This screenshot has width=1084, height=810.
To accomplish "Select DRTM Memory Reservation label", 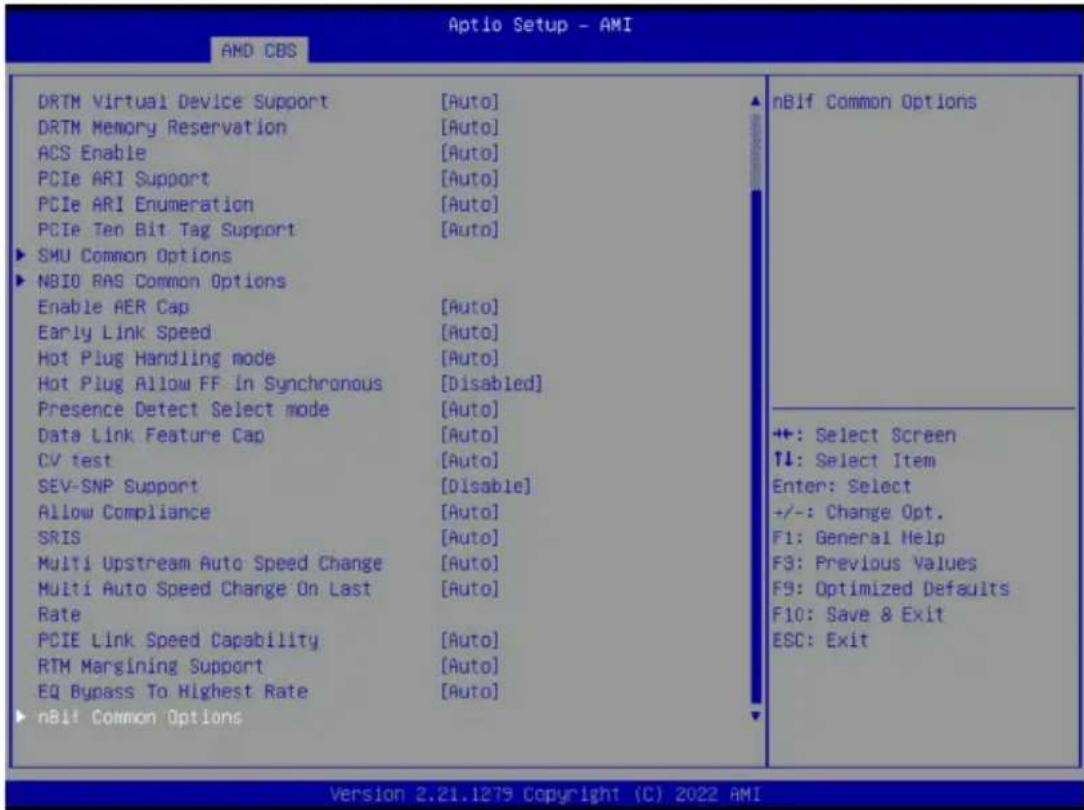I will (x=162, y=127).
